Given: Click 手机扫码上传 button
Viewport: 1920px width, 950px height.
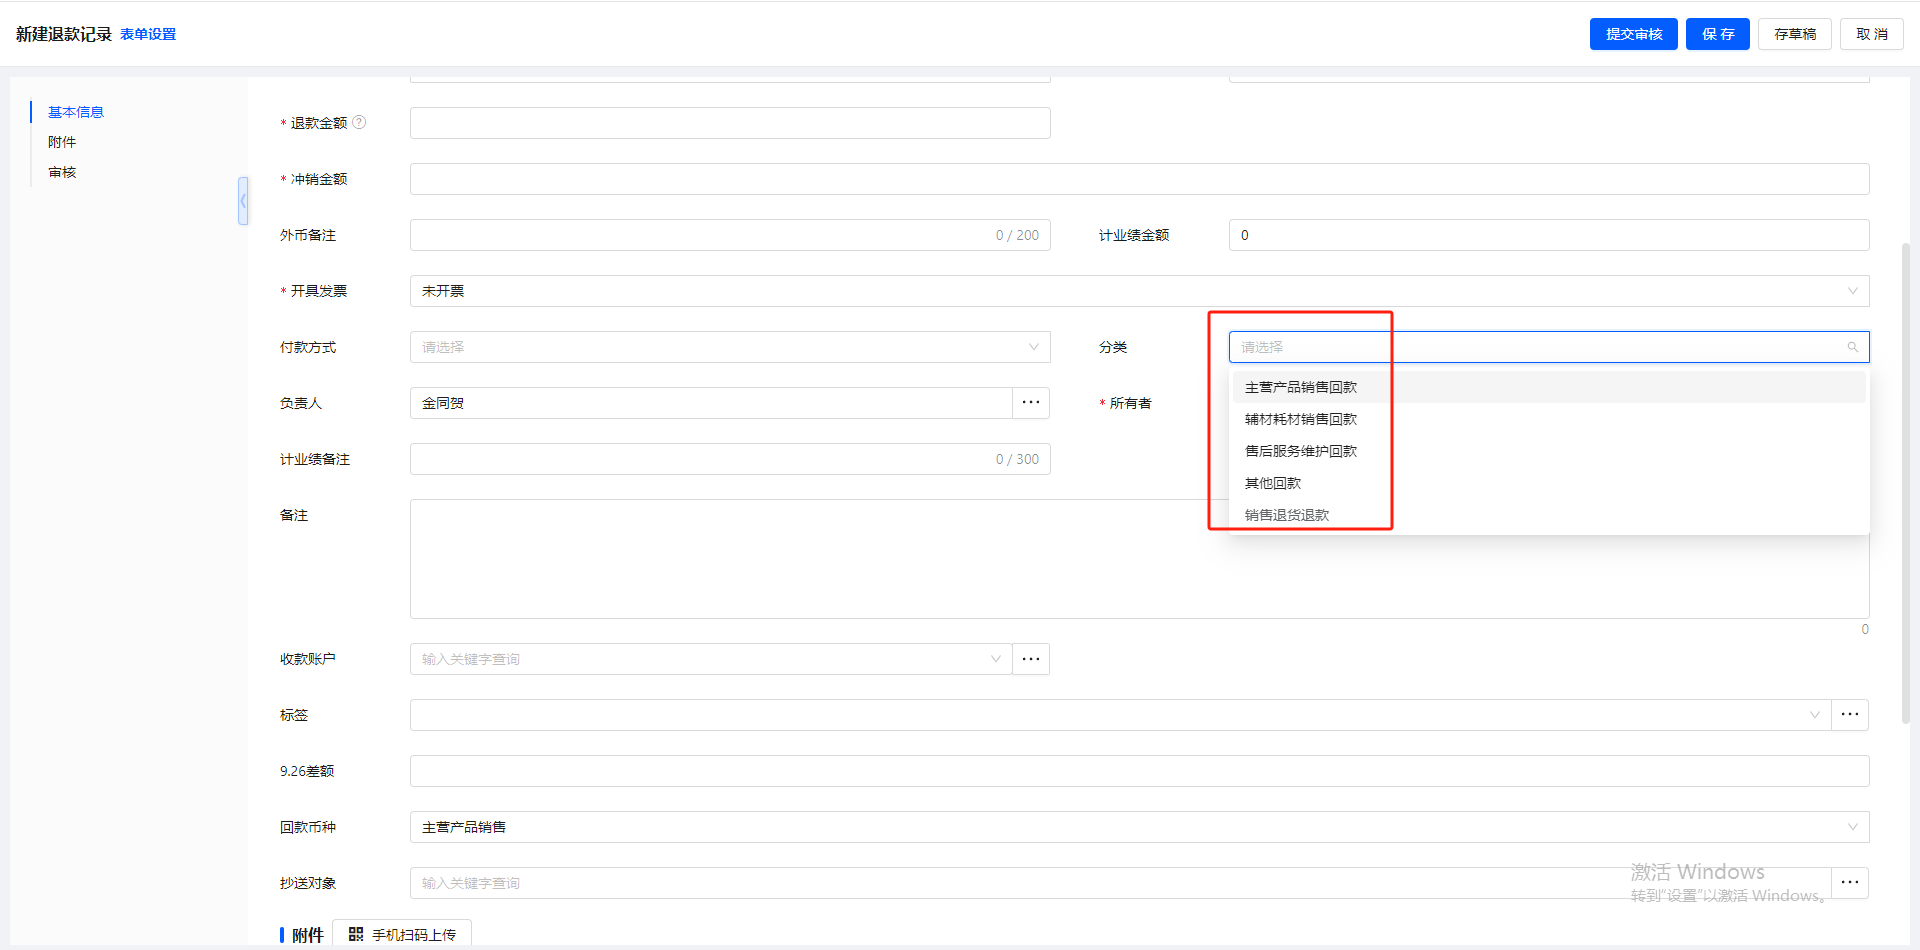Looking at the screenshot, I should click(402, 934).
